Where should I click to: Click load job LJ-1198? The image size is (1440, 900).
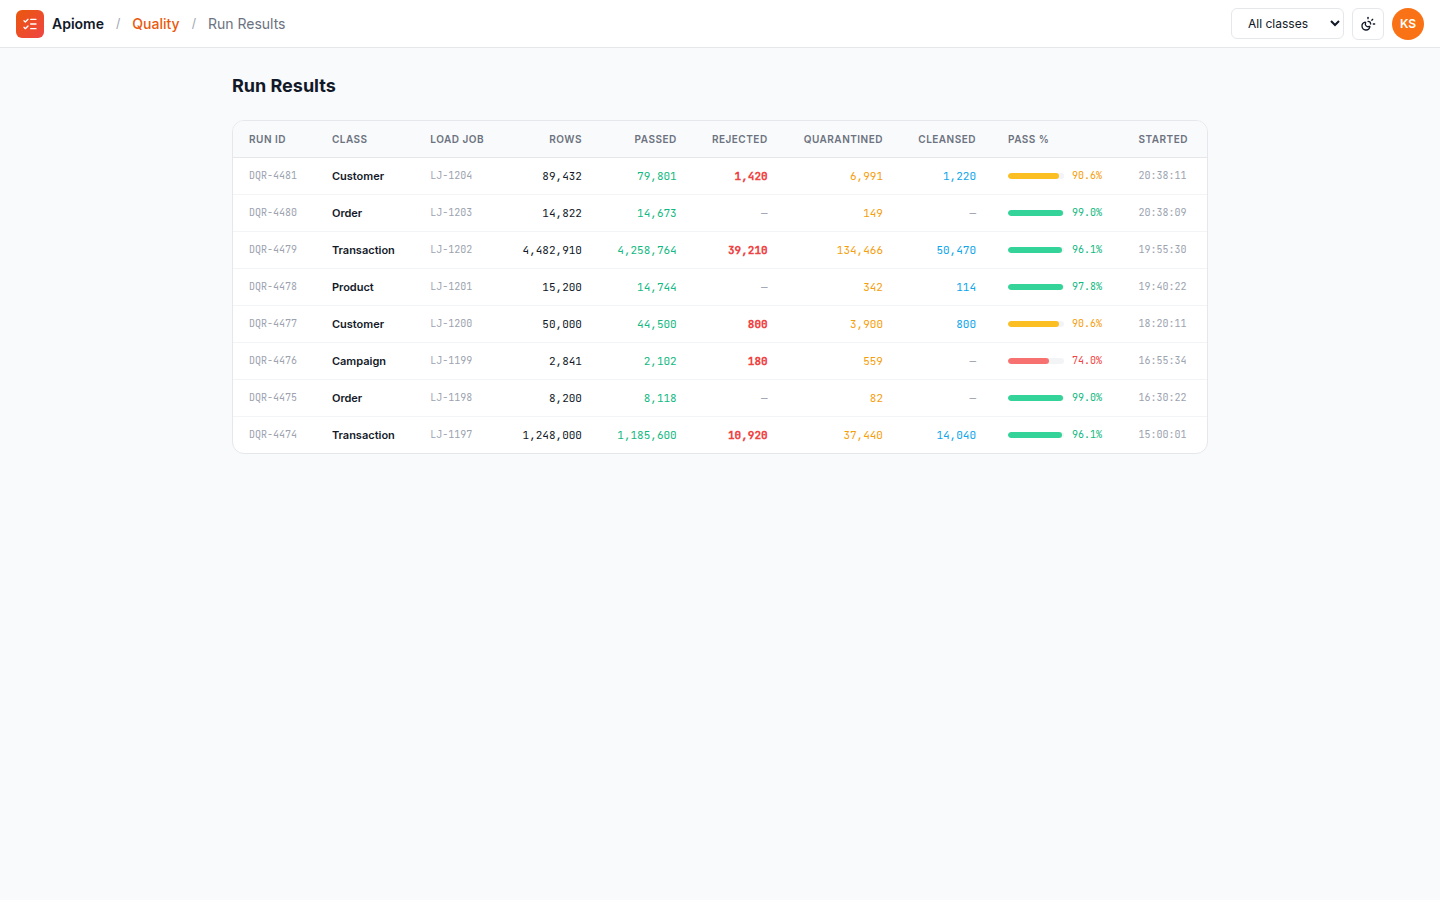451,398
